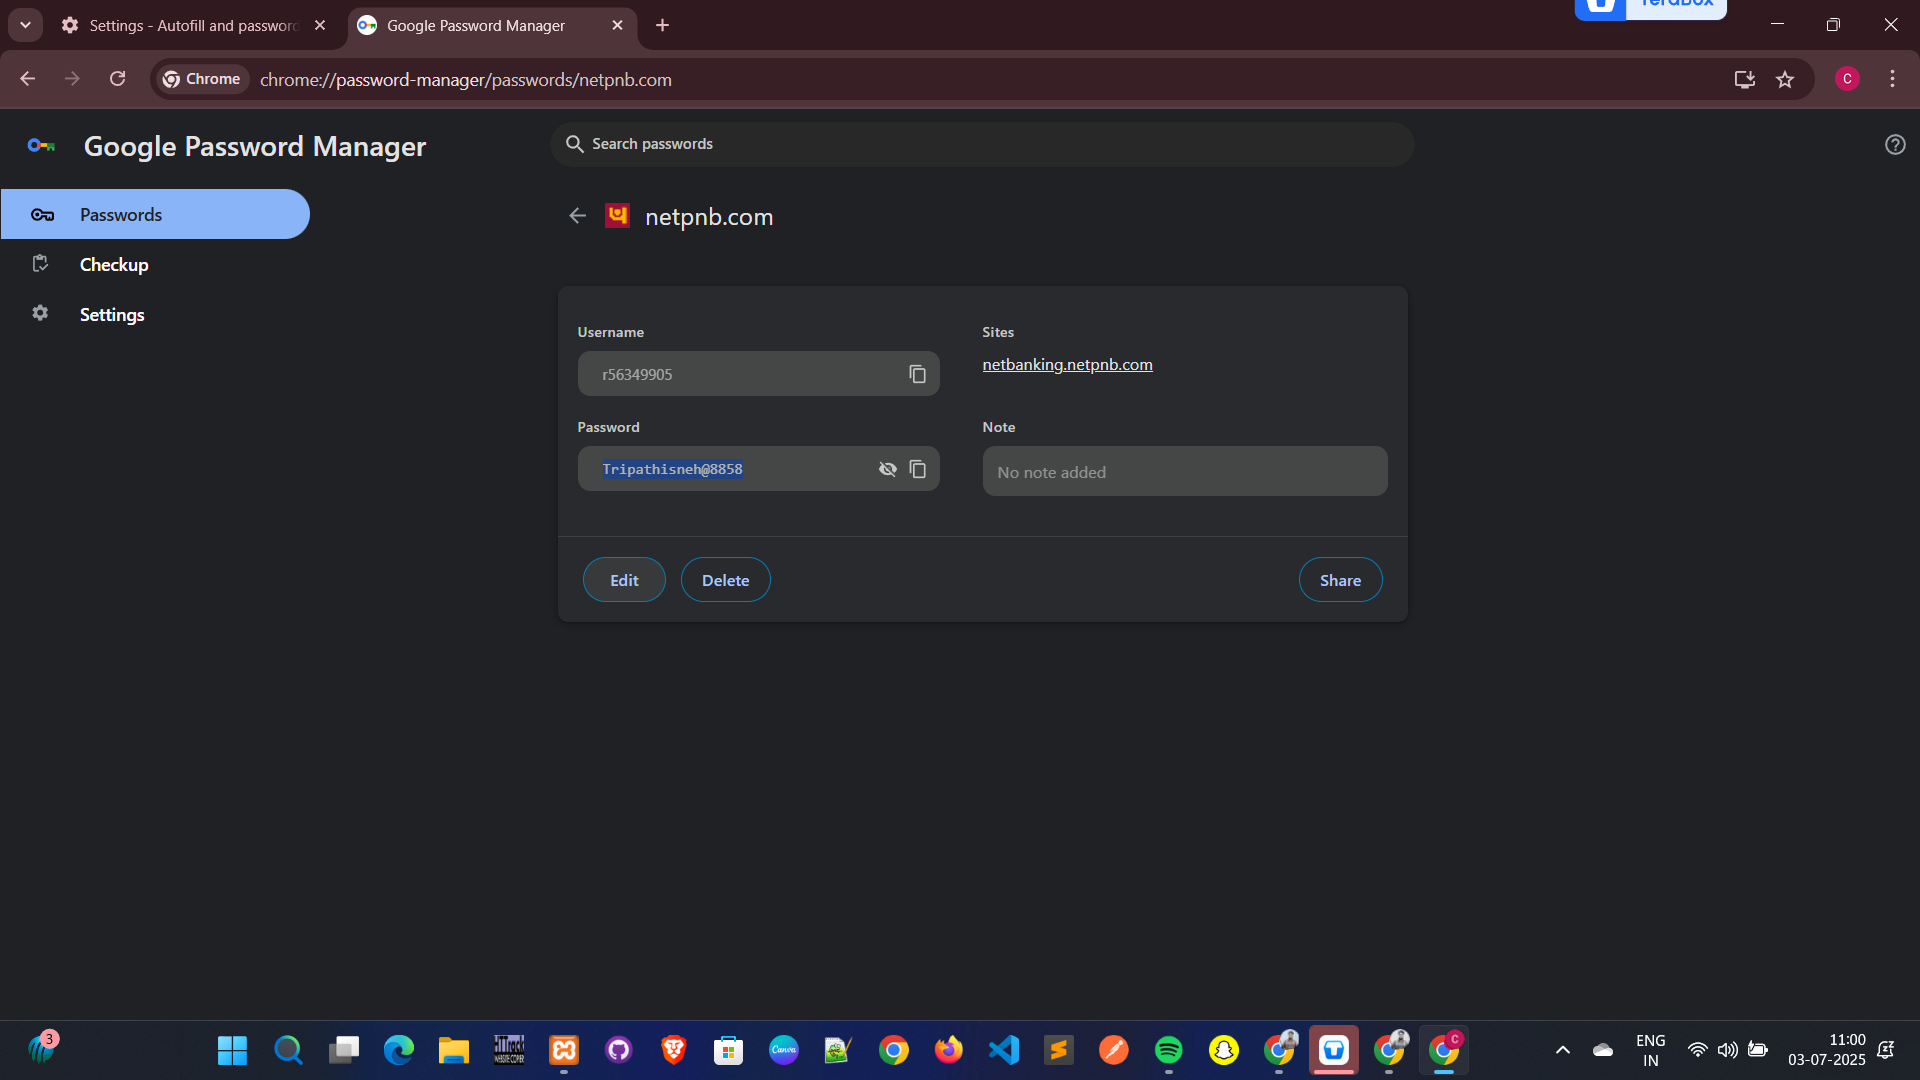Open Snapchat from the taskbar
This screenshot has height=1080, width=1920.
[1223, 1050]
